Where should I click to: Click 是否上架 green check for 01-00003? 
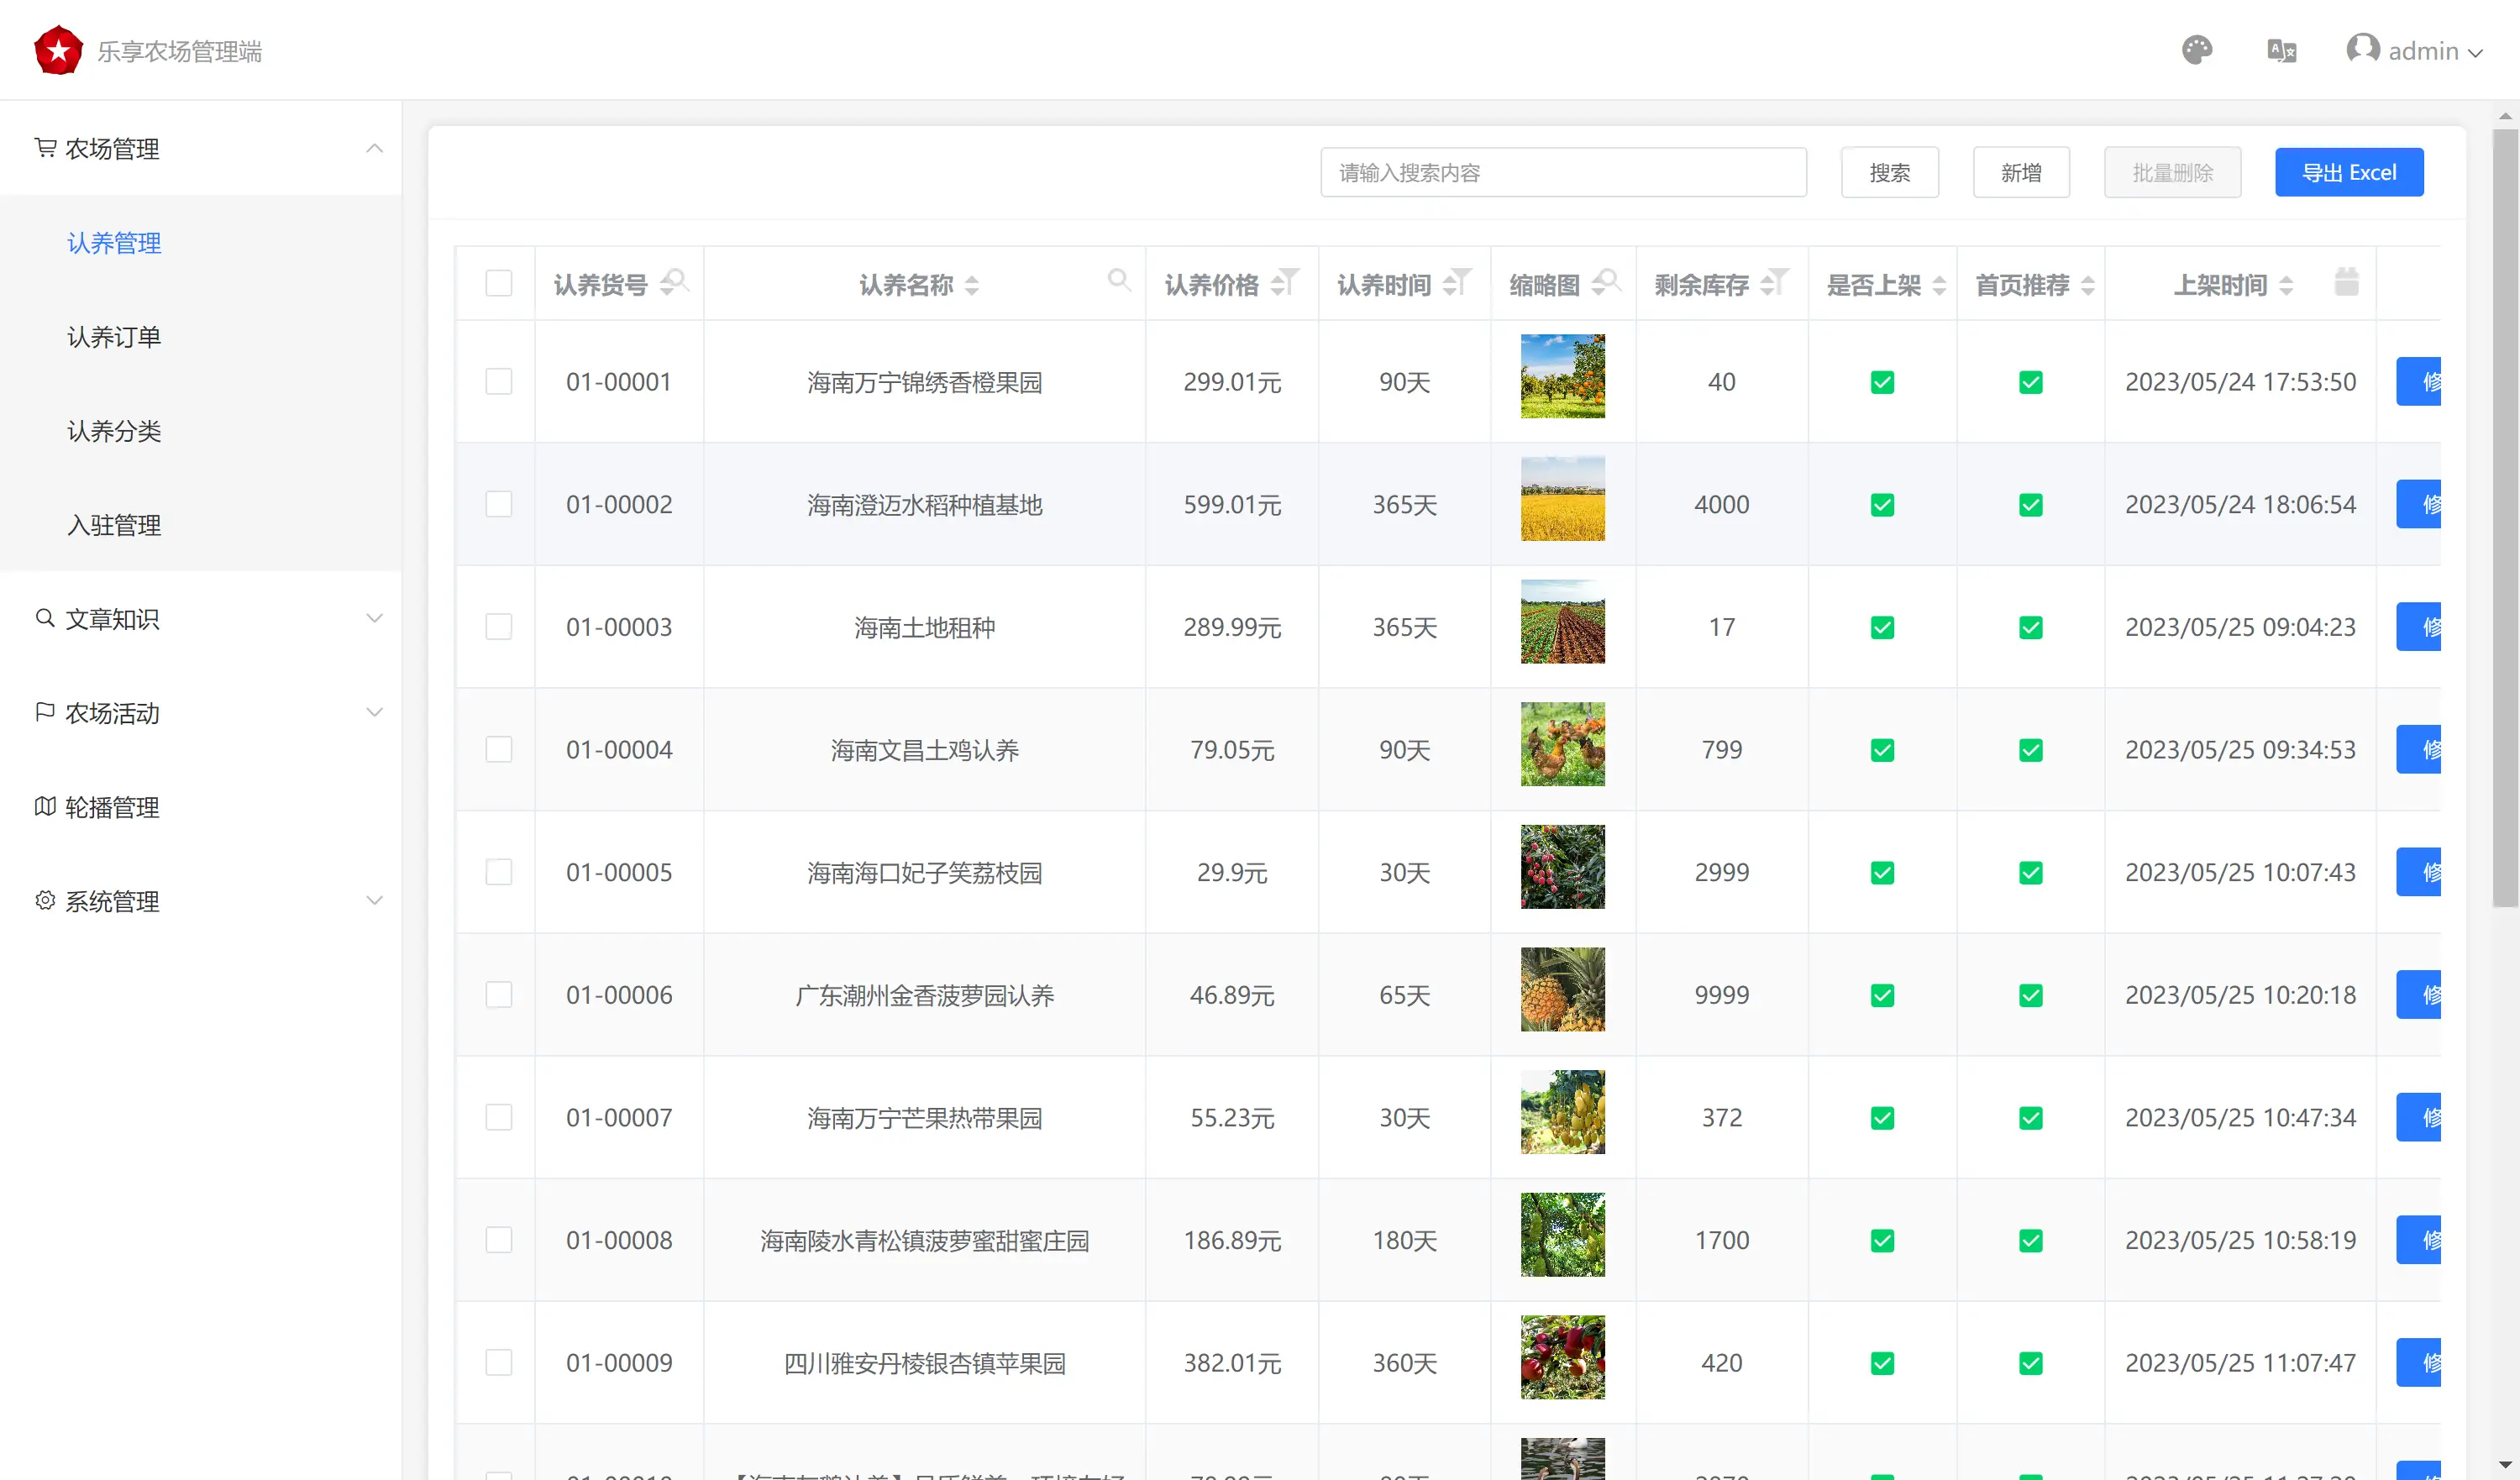pos(1882,627)
